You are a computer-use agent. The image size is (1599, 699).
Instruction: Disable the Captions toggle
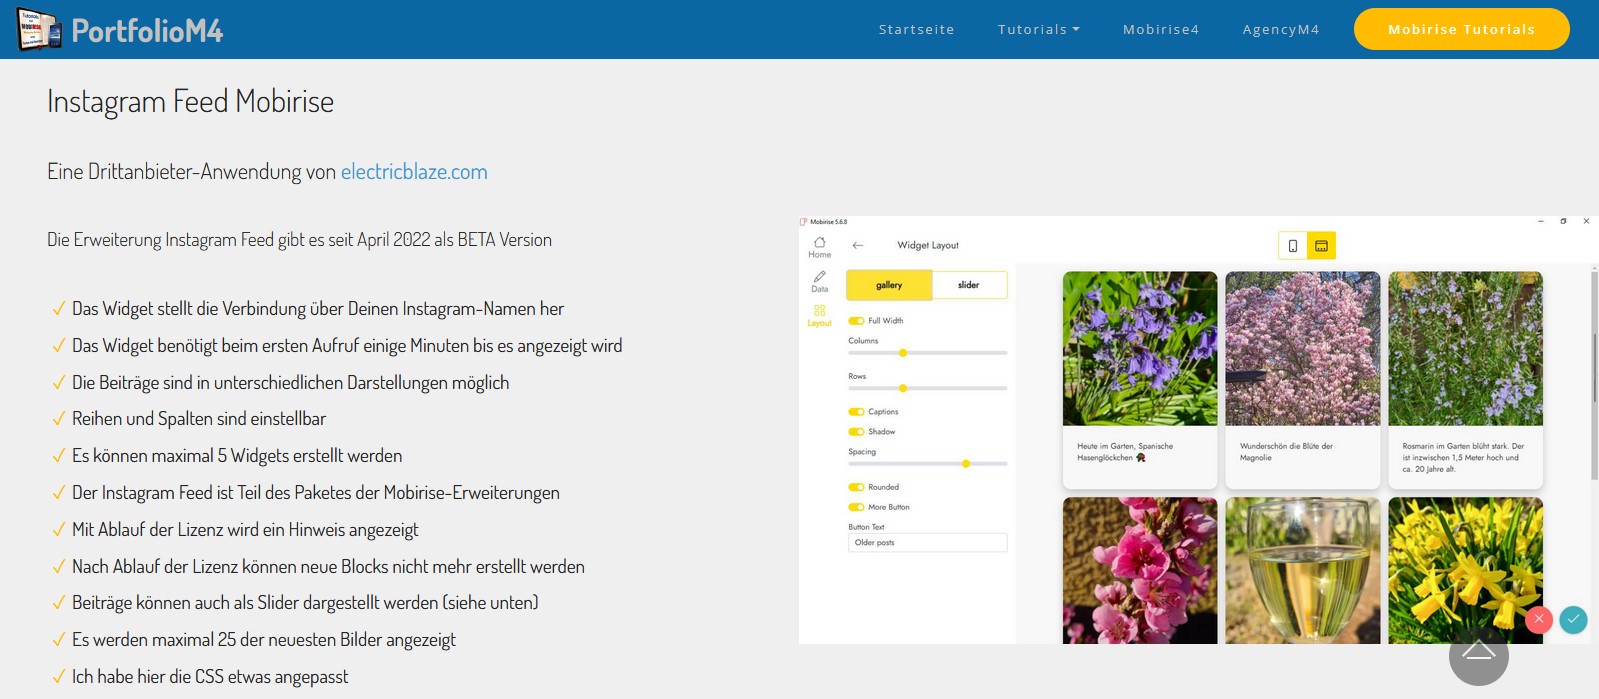click(x=856, y=412)
